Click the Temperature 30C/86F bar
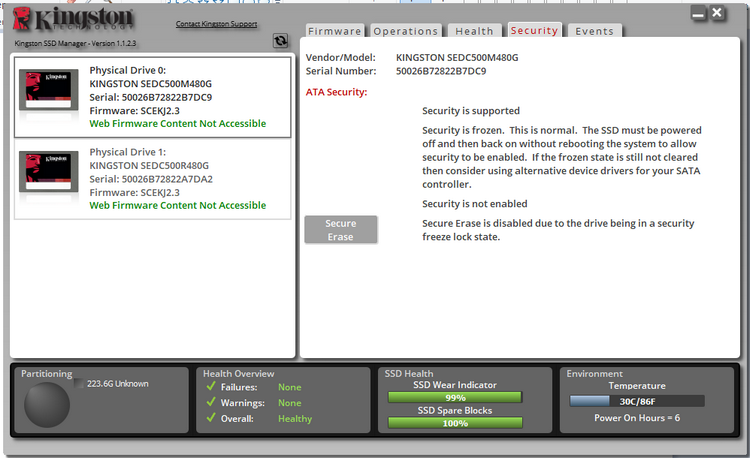Image resolution: width=750 pixels, height=458 pixels. 637,402
